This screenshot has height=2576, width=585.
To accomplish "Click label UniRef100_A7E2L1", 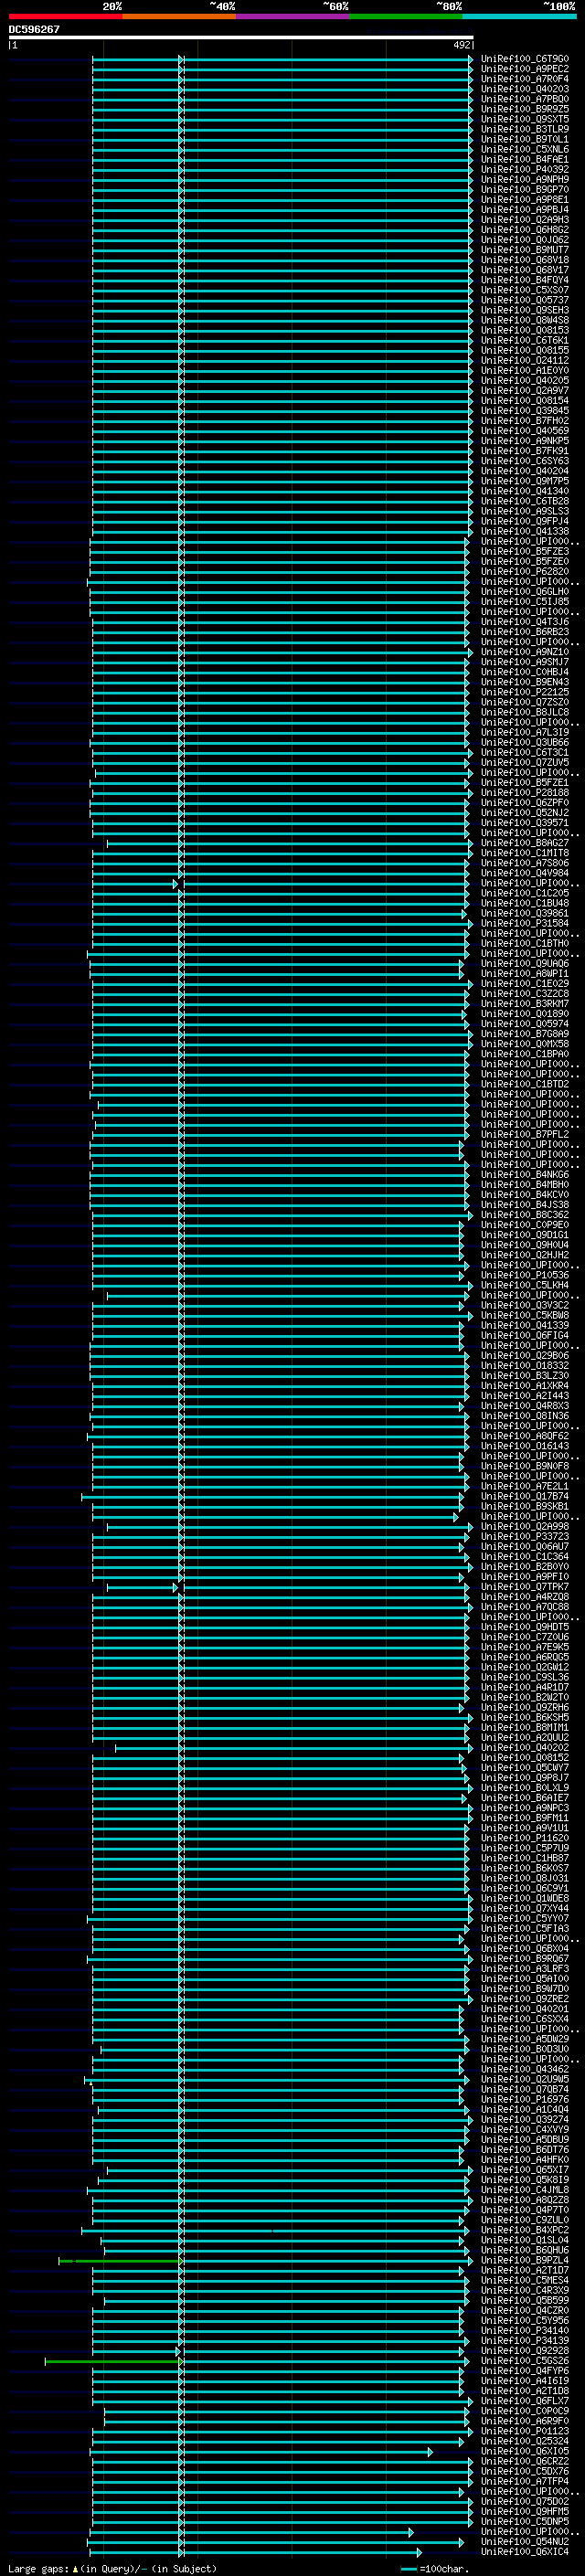I will point(525,1486).
